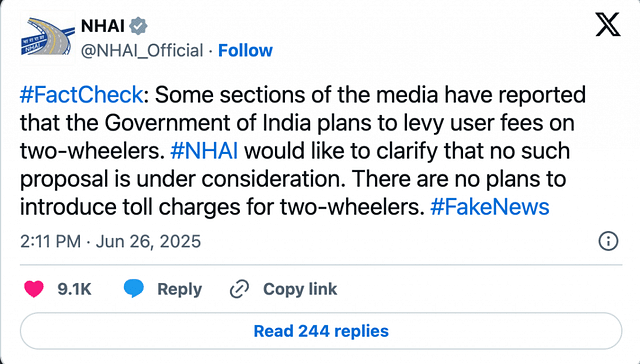This screenshot has width=640, height=364.
Task: Click the tweet body text
Action: point(303,151)
